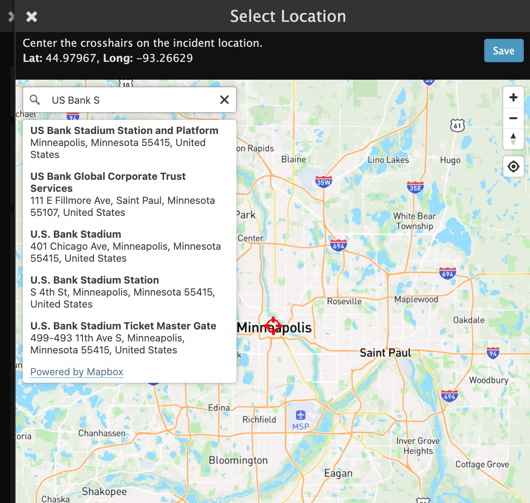The width and height of the screenshot is (530, 503).
Task: Click the Maplewood map label
Action: pyautogui.click(x=416, y=299)
